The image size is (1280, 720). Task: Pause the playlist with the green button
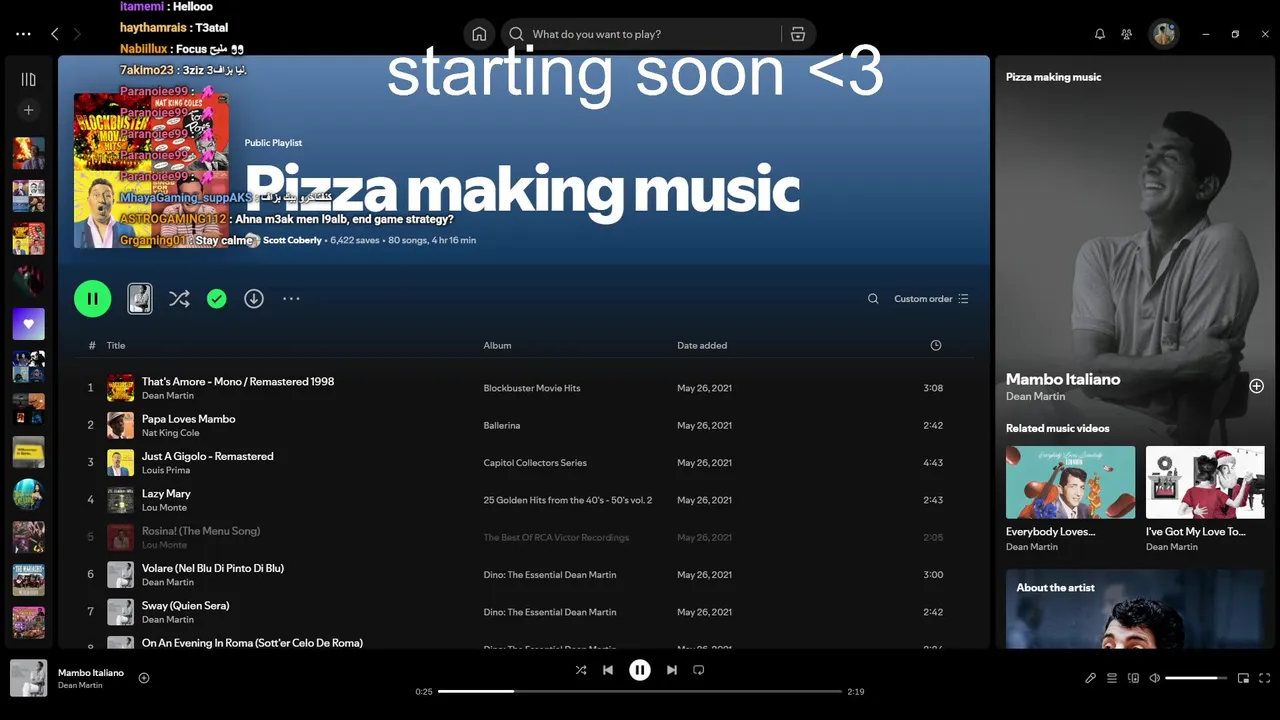tap(93, 298)
